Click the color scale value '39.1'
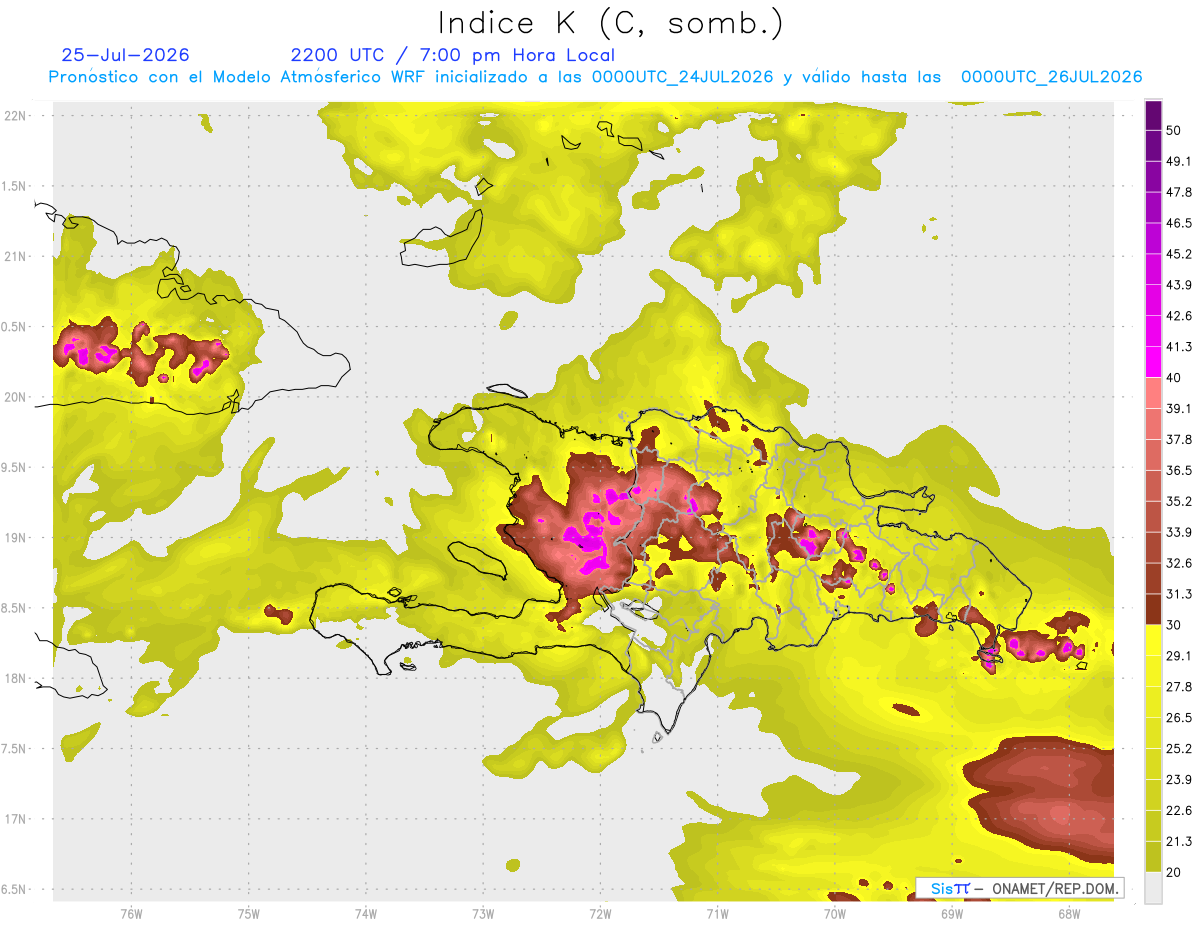This screenshot has width=1200, height=927. [1178, 409]
